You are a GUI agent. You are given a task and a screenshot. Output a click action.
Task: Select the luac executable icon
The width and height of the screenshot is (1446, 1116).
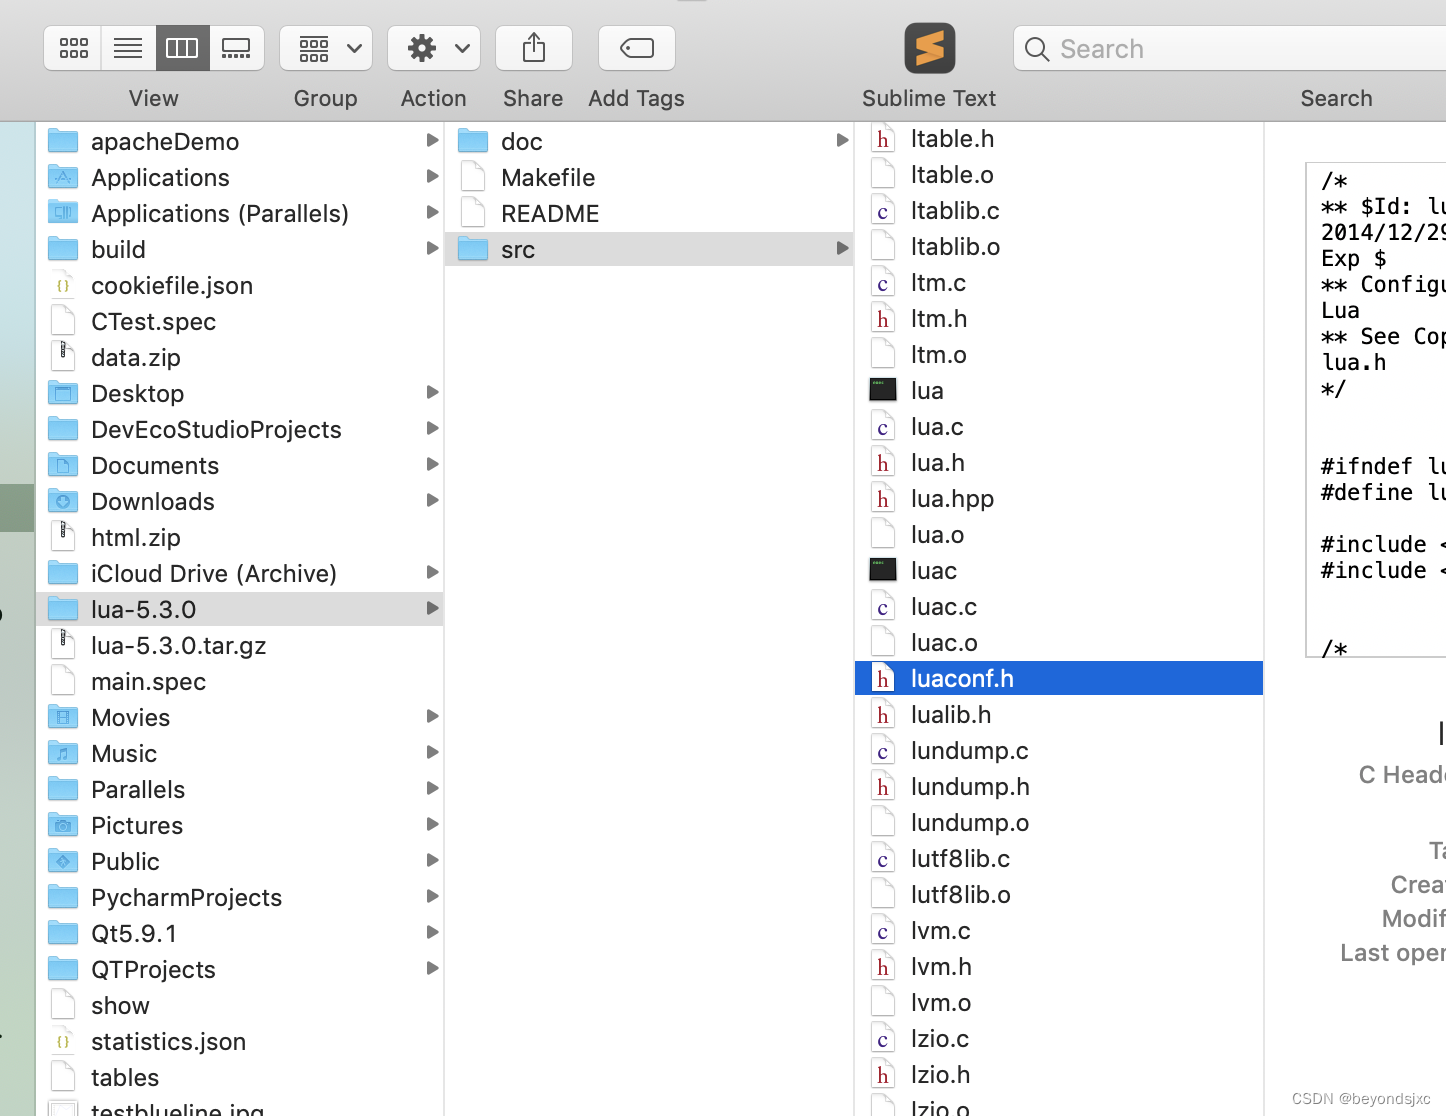(883, 570)
